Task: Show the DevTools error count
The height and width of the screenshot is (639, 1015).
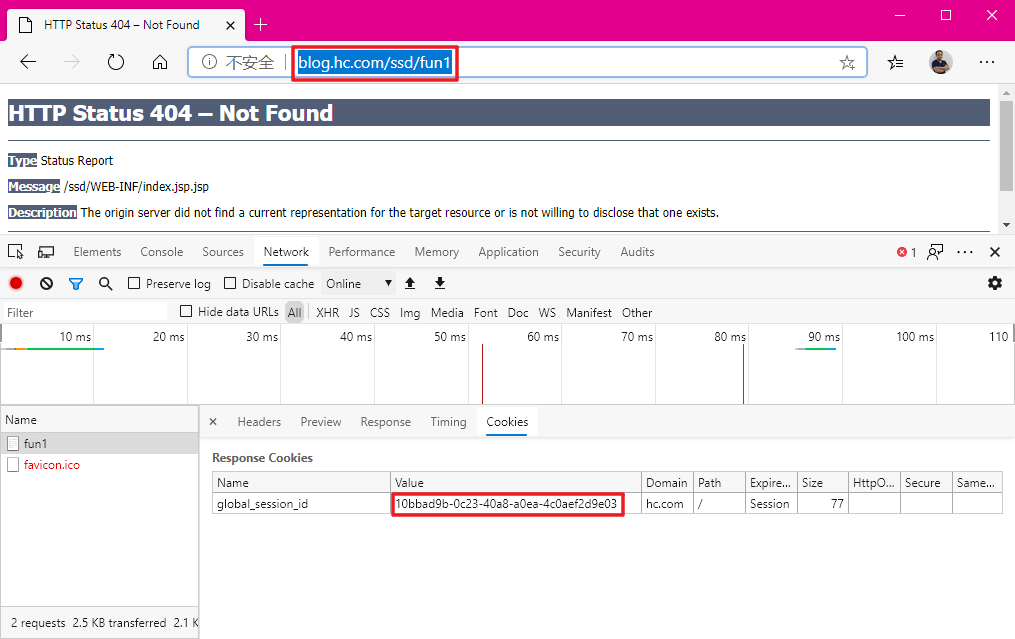Action: [906, 252]
